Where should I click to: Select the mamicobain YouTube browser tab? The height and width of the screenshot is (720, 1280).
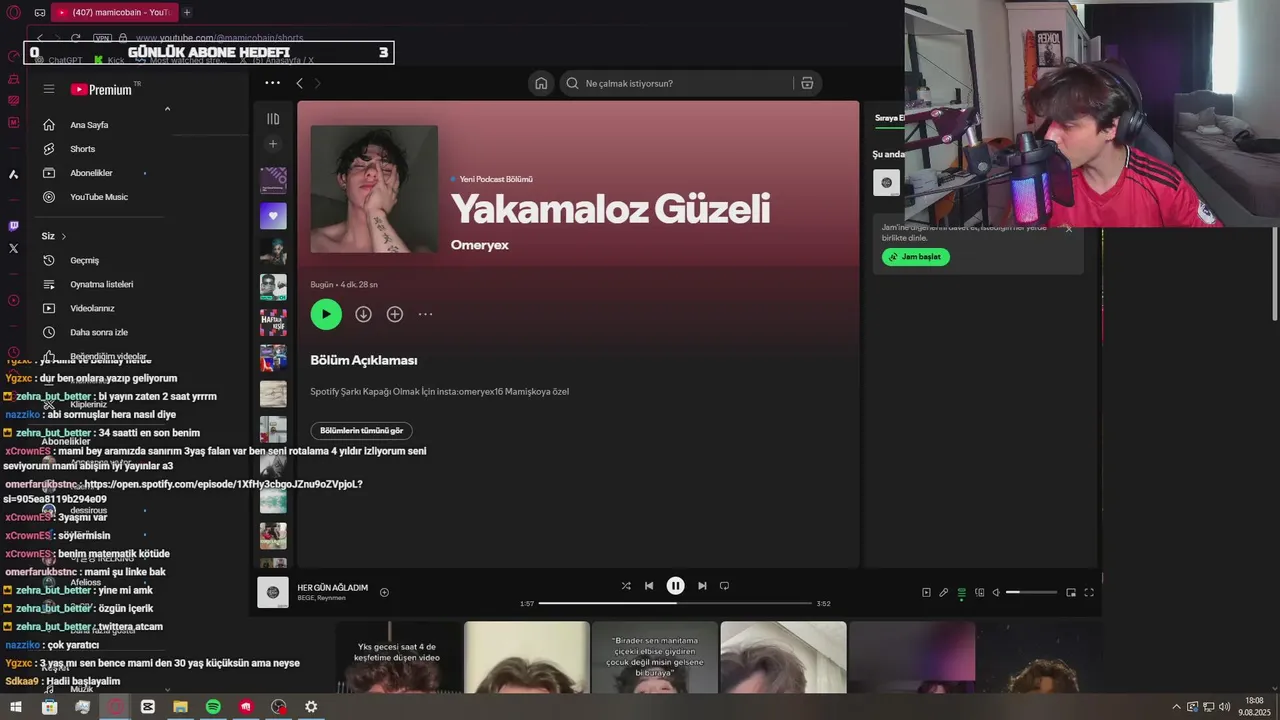coord(114,12)
